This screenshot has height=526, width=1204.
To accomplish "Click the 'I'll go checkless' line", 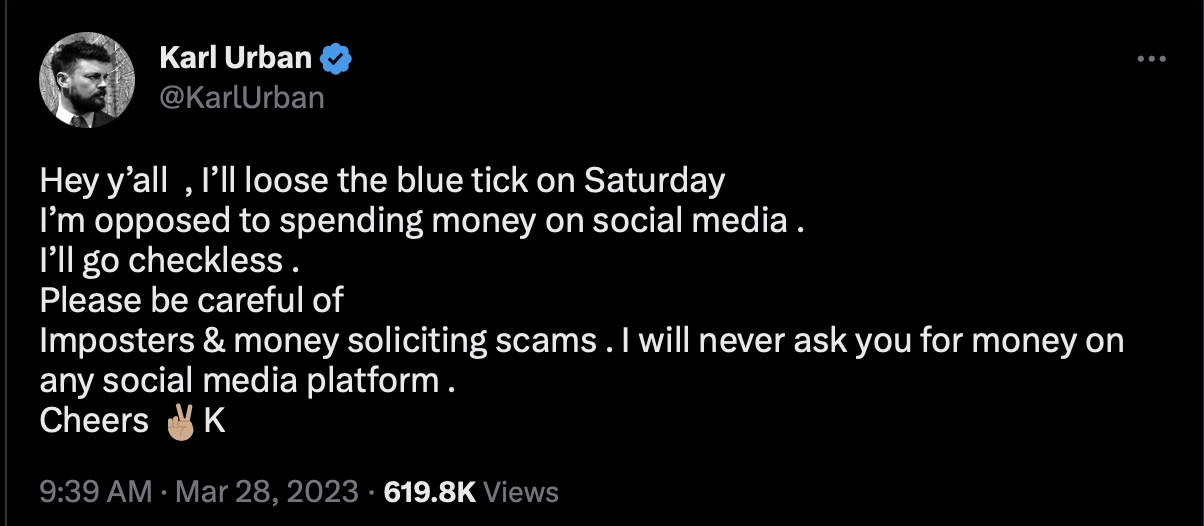I will [170, 261].
